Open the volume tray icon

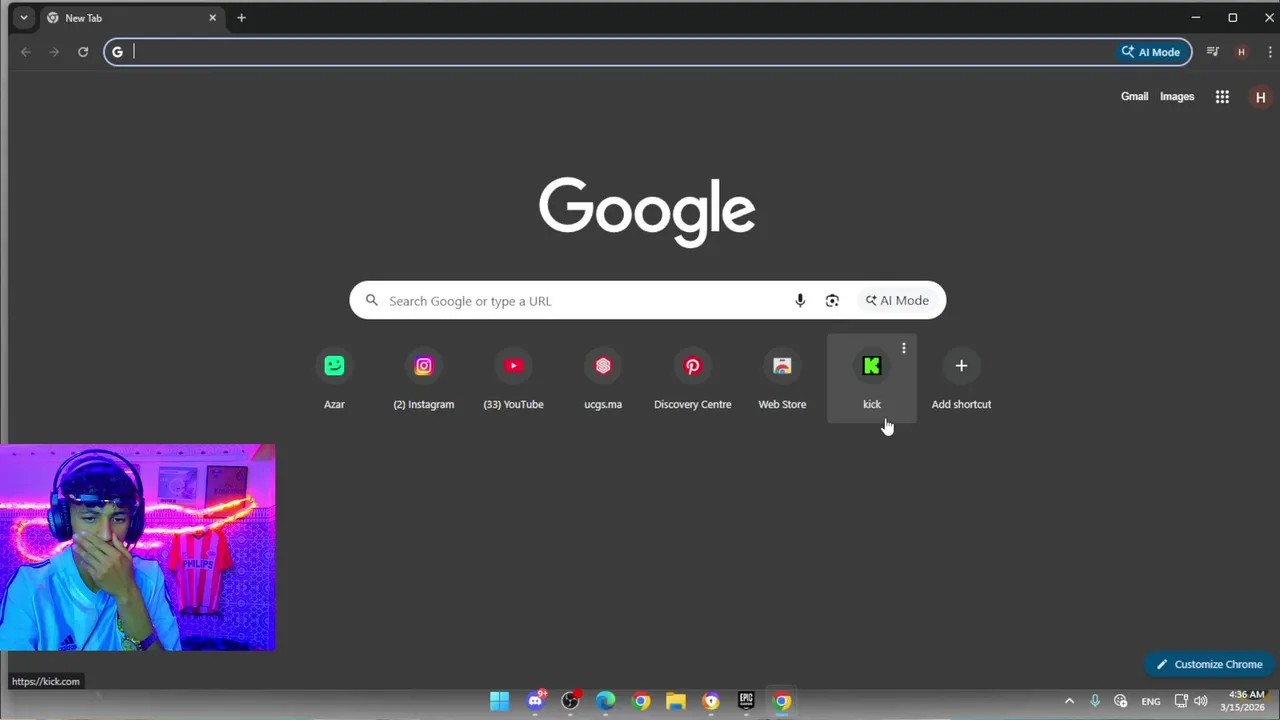pos(1200,701)
